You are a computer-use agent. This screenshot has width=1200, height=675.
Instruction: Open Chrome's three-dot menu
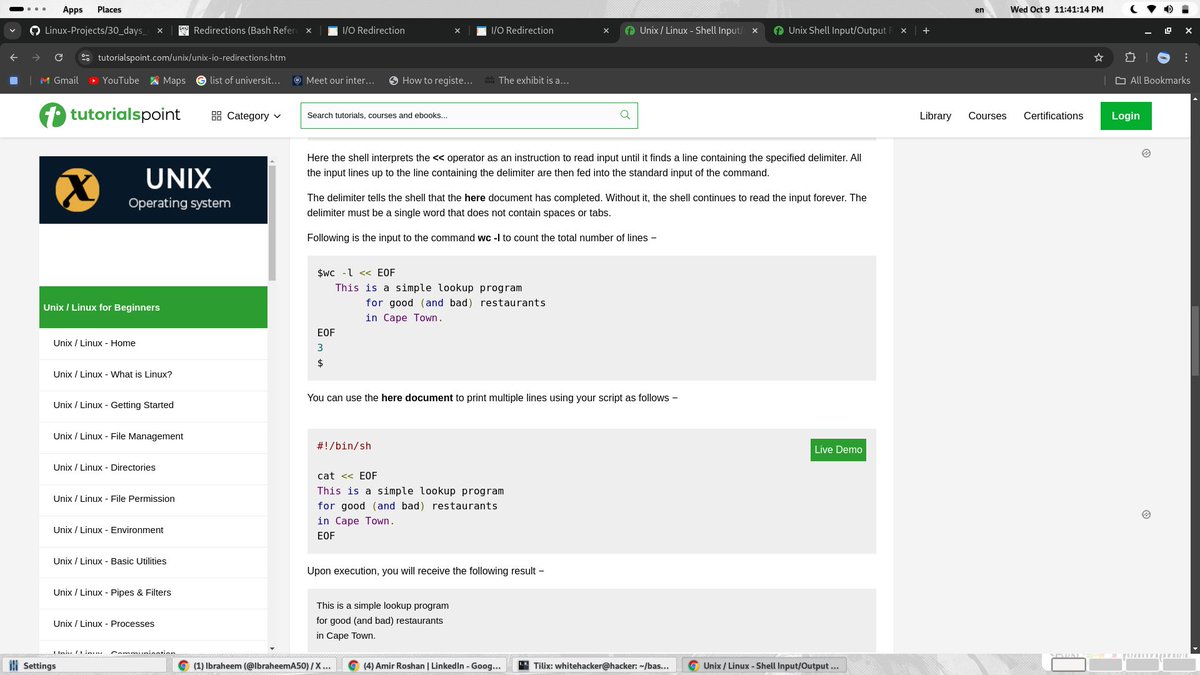(x=1185, y=57)
